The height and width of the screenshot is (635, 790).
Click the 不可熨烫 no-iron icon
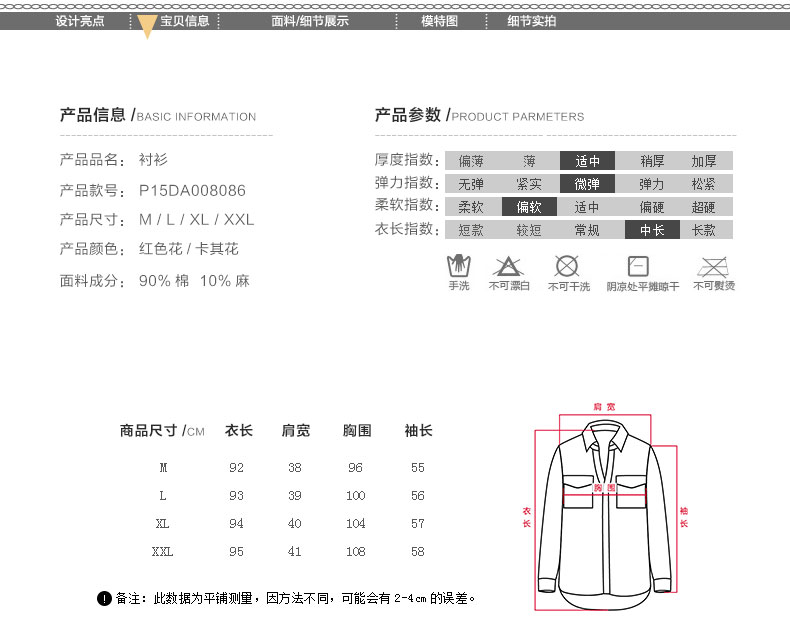coord(713,266)
